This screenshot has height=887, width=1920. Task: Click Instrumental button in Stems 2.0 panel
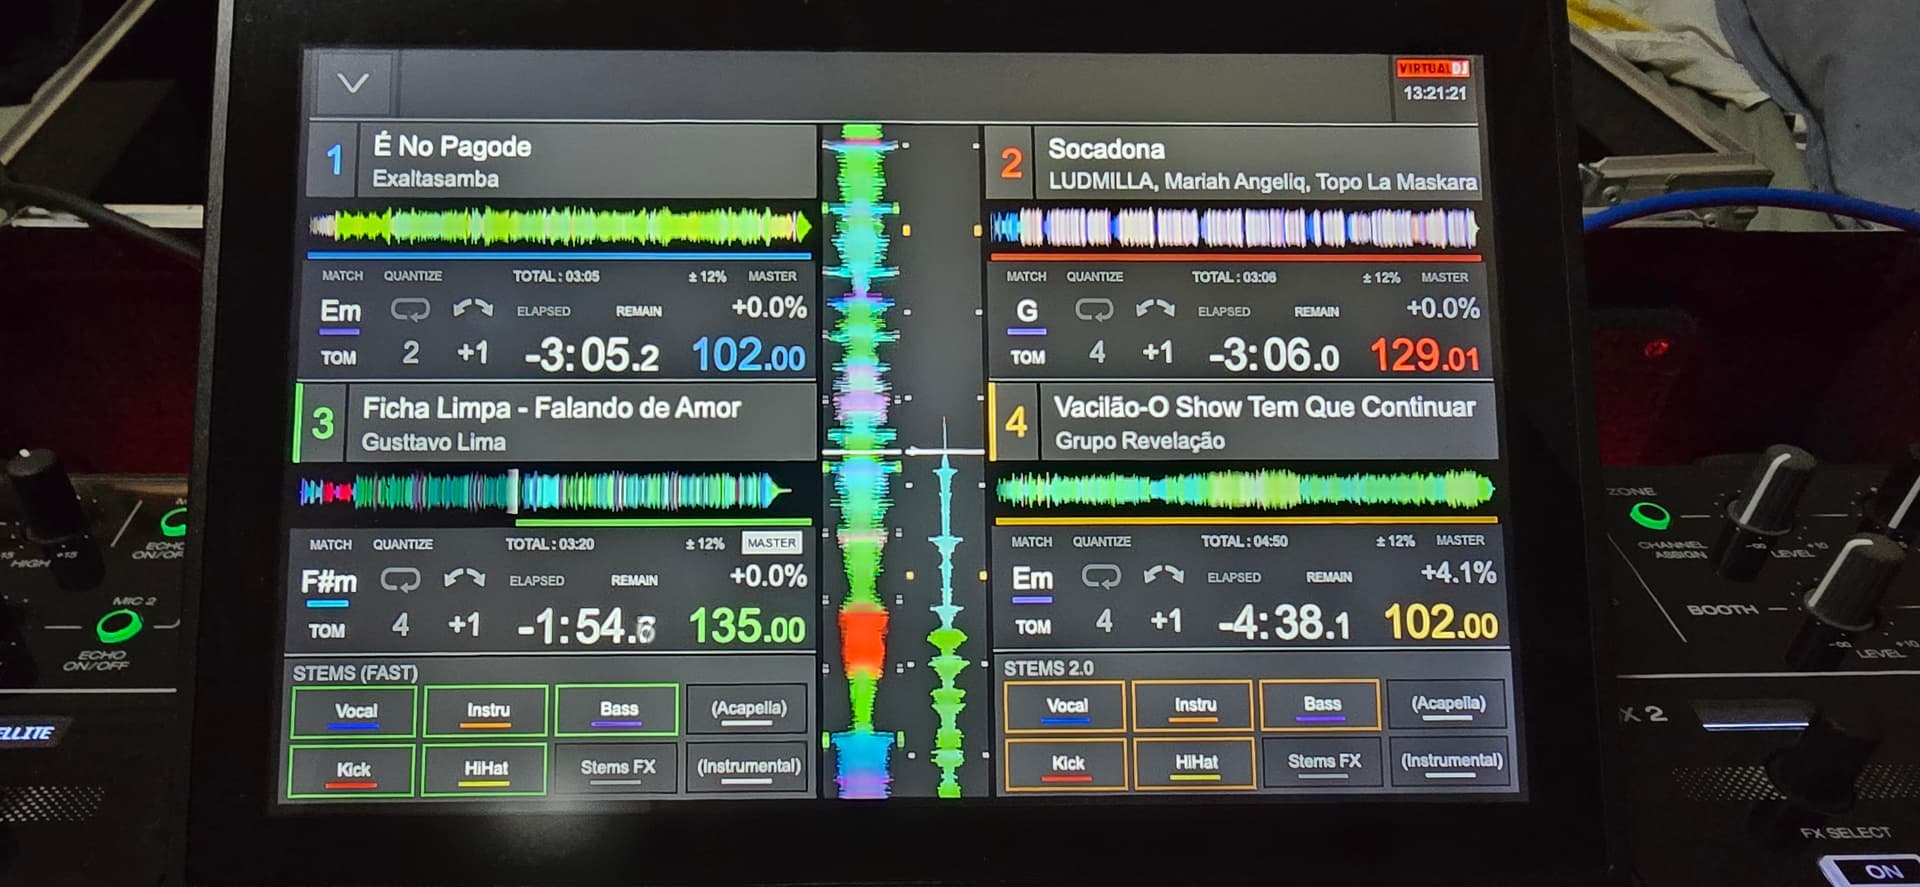coord(1451,762)
